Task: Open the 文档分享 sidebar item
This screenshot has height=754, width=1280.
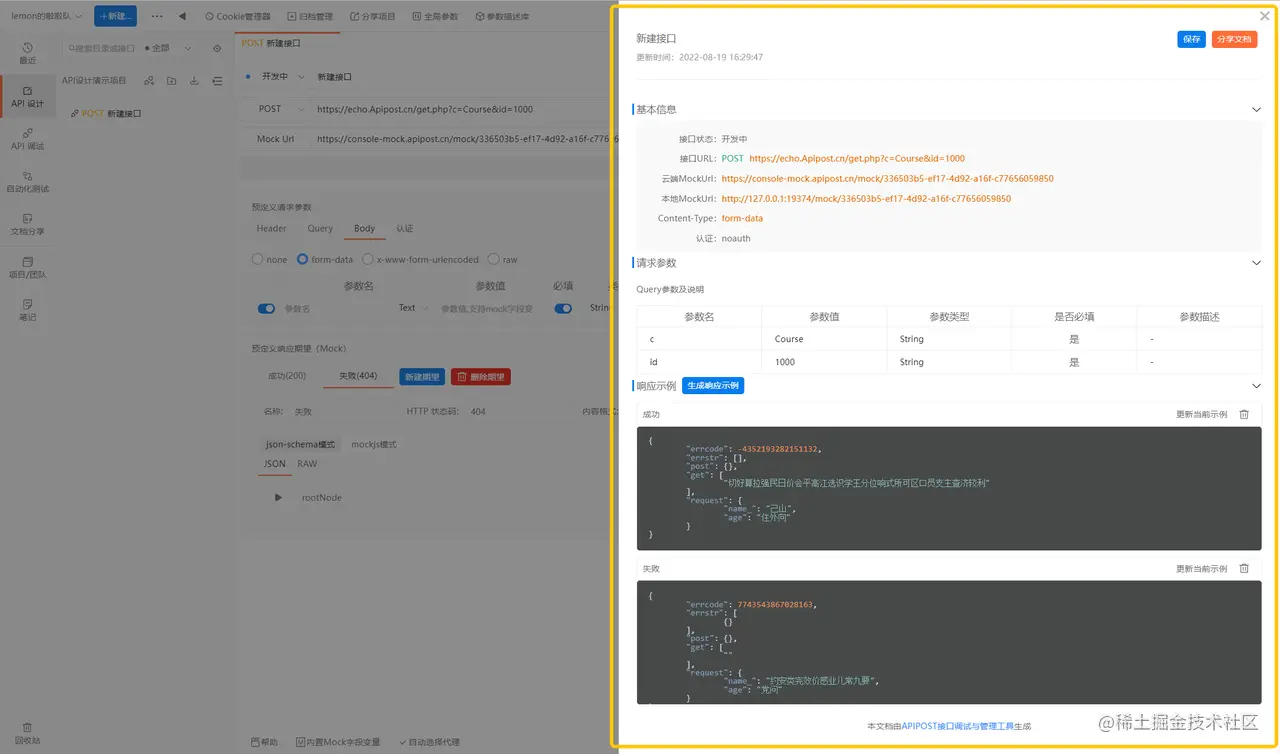Action: point(27,224)
